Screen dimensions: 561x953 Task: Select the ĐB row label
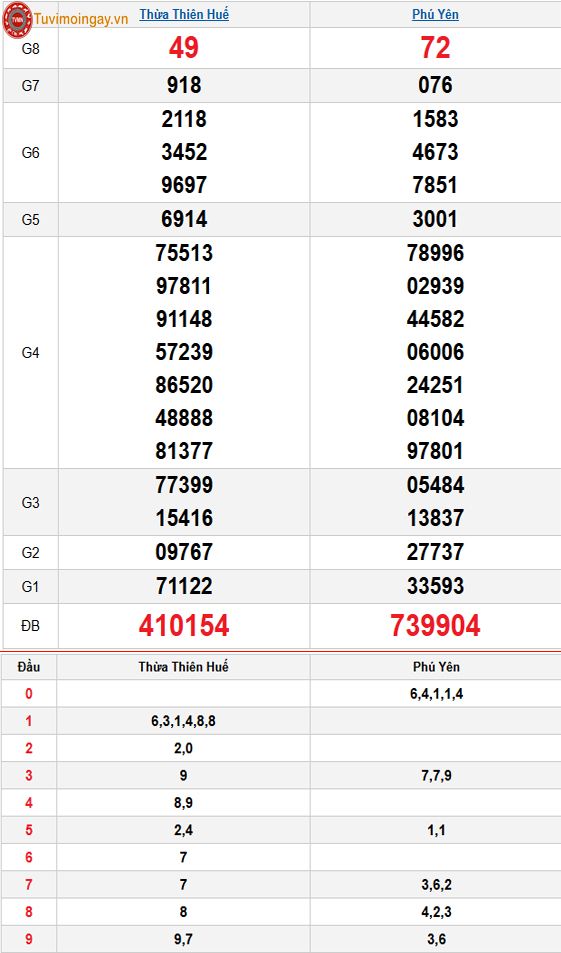click(x=30, y=625)
